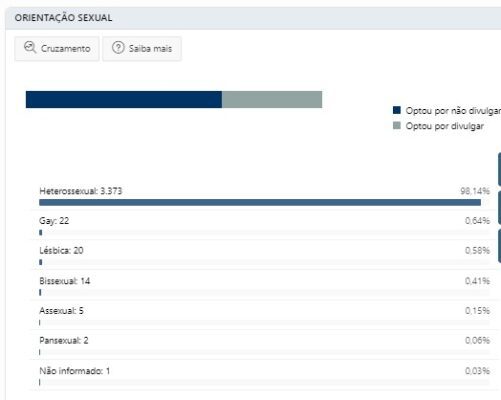Select 'Optou por não divulgar' legend label
The height and width of the screenshot is (400, 501).
point(453,111)
